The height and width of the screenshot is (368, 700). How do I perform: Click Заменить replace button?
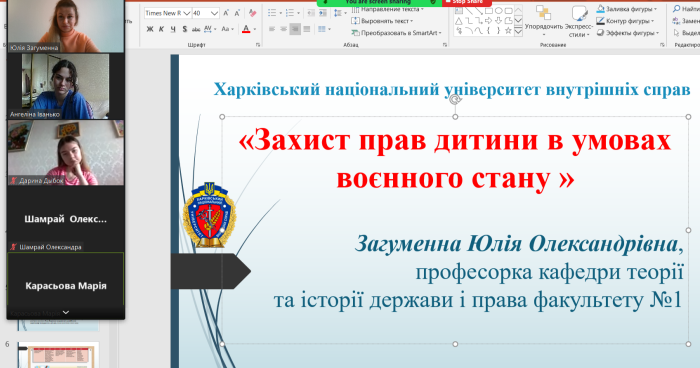coord(687,21)
